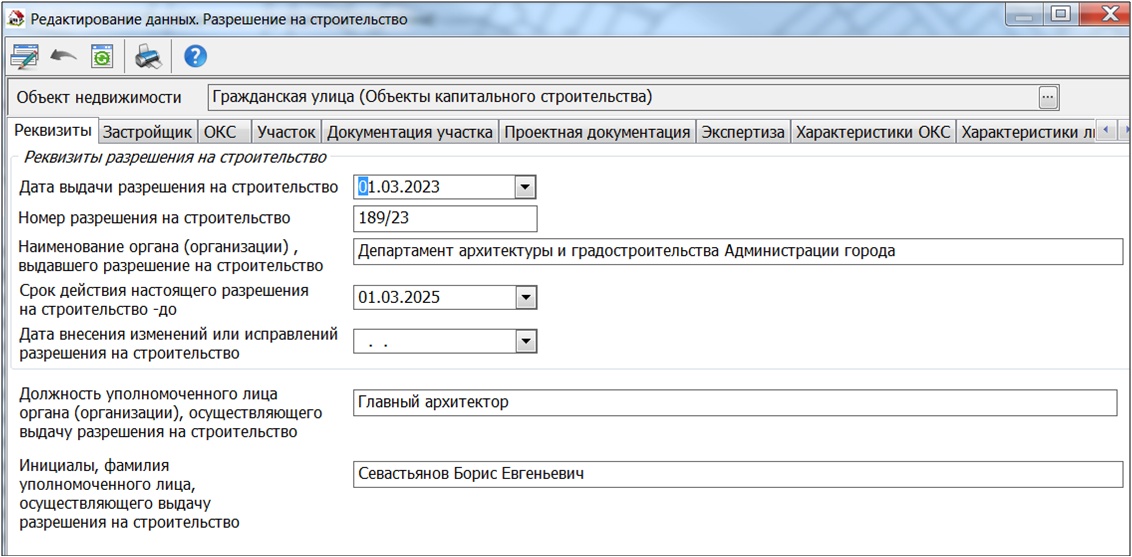This screenshot has width=1132, height=557.
Task: Minimize the Редактирование данных window
Action: coord(1024,14)
